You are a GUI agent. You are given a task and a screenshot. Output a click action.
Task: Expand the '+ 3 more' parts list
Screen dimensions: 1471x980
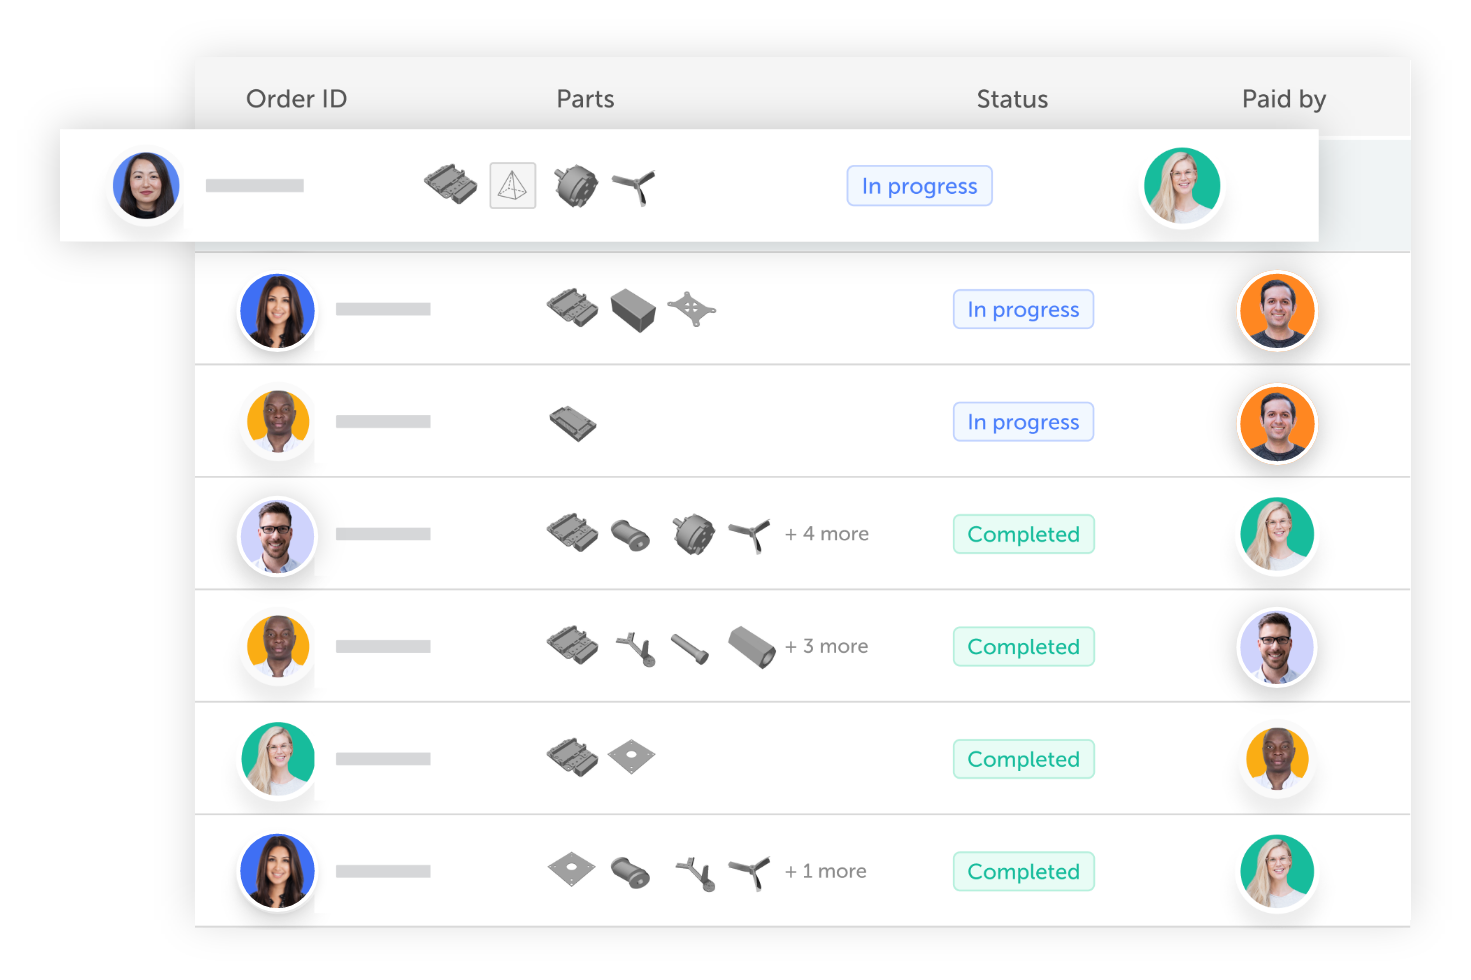pos(826,647)
